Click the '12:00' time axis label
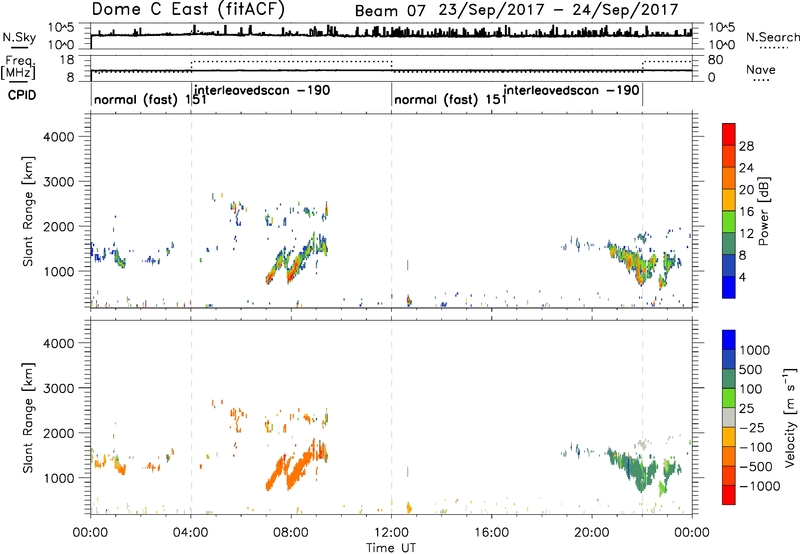The height and width of the screenshot is (554, 800). (x=391, y=533)
